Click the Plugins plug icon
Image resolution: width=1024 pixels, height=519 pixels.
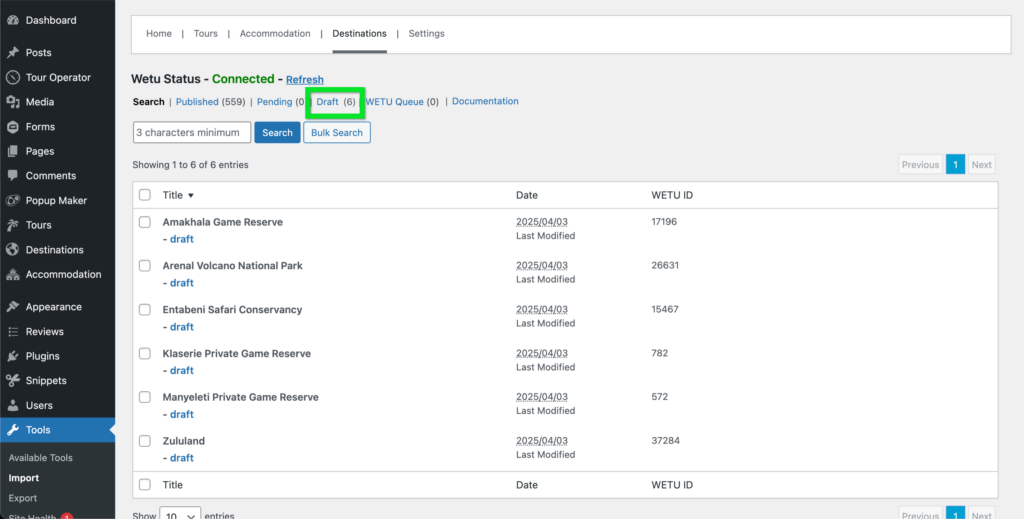tap(12, 356)
